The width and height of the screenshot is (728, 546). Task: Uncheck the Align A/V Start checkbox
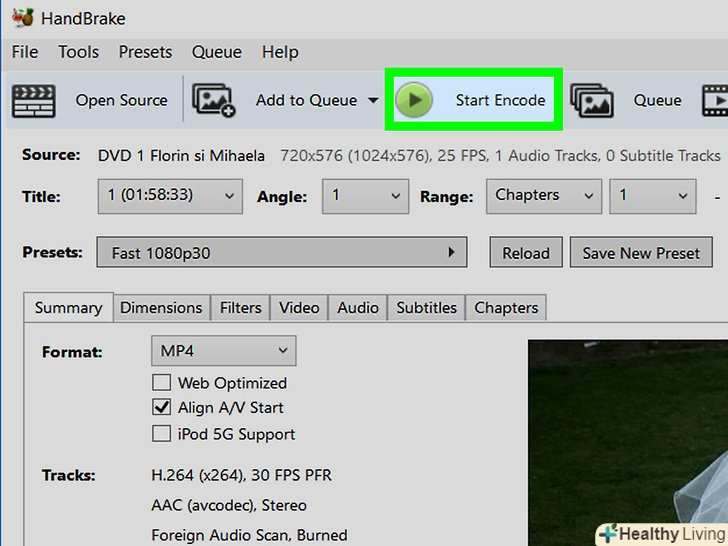pos(161,407)
